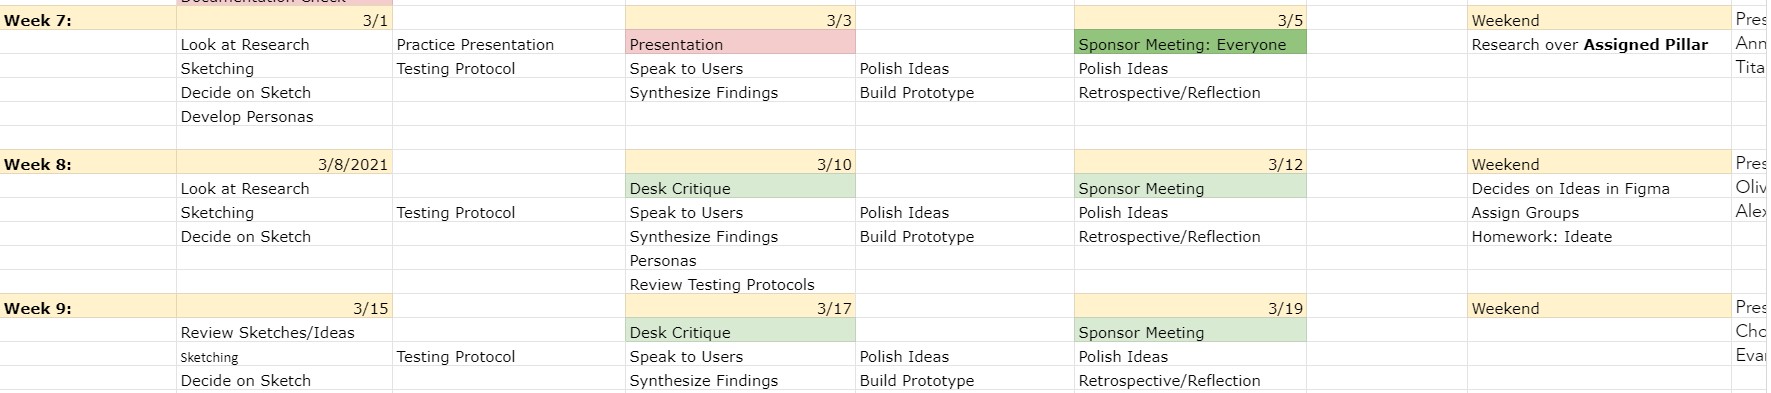This screenshot has height=393, width=1771.
Task: Click the small-font Sketching cell in Week 9
Action: tap(284, 356)
